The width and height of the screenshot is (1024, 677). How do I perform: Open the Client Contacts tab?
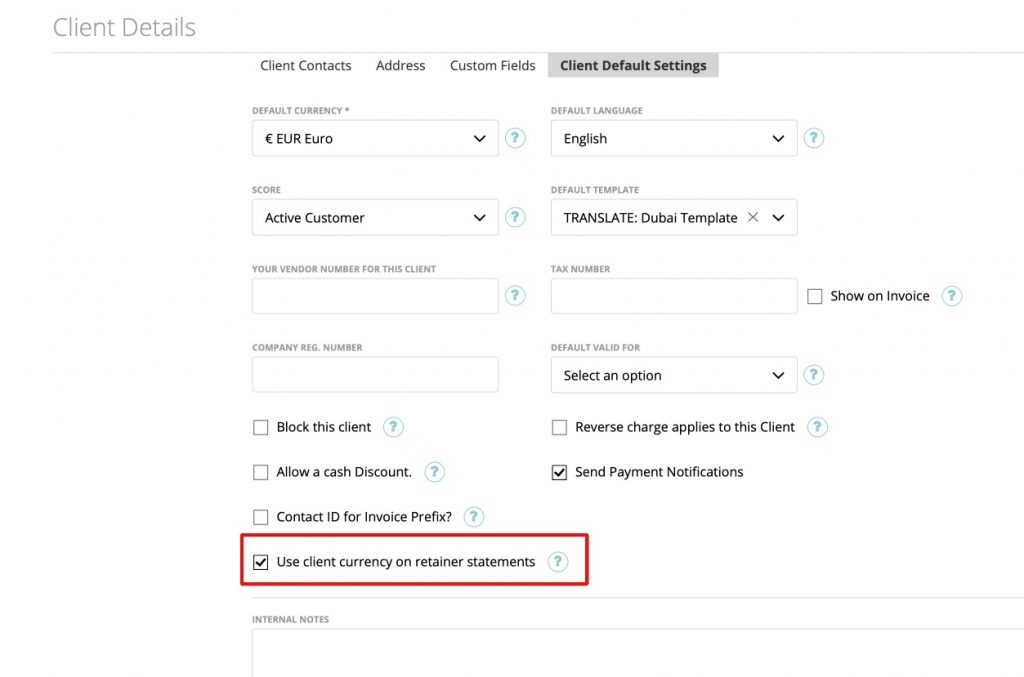point(305,65)
